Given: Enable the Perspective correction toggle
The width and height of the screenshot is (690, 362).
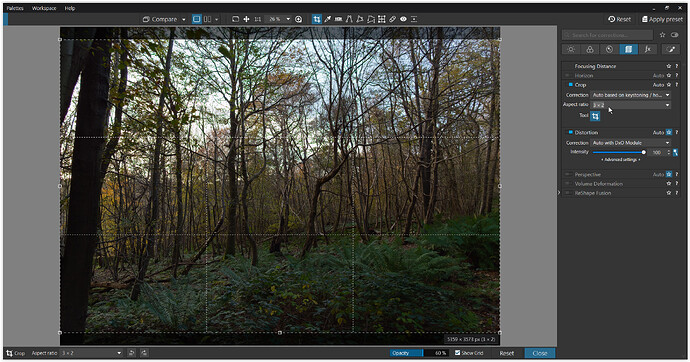Looking at the screenshot, I should point(569,174).
